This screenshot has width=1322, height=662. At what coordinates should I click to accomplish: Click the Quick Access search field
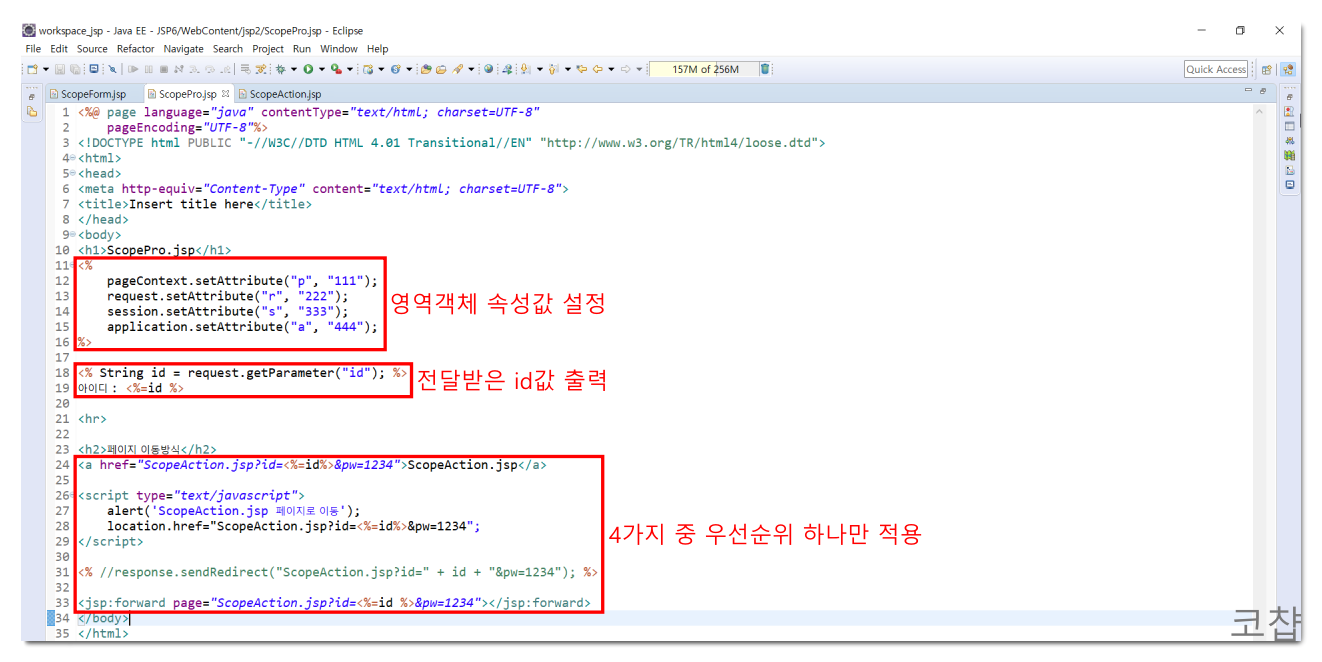pyautogui.click(x=1216, y=70)
